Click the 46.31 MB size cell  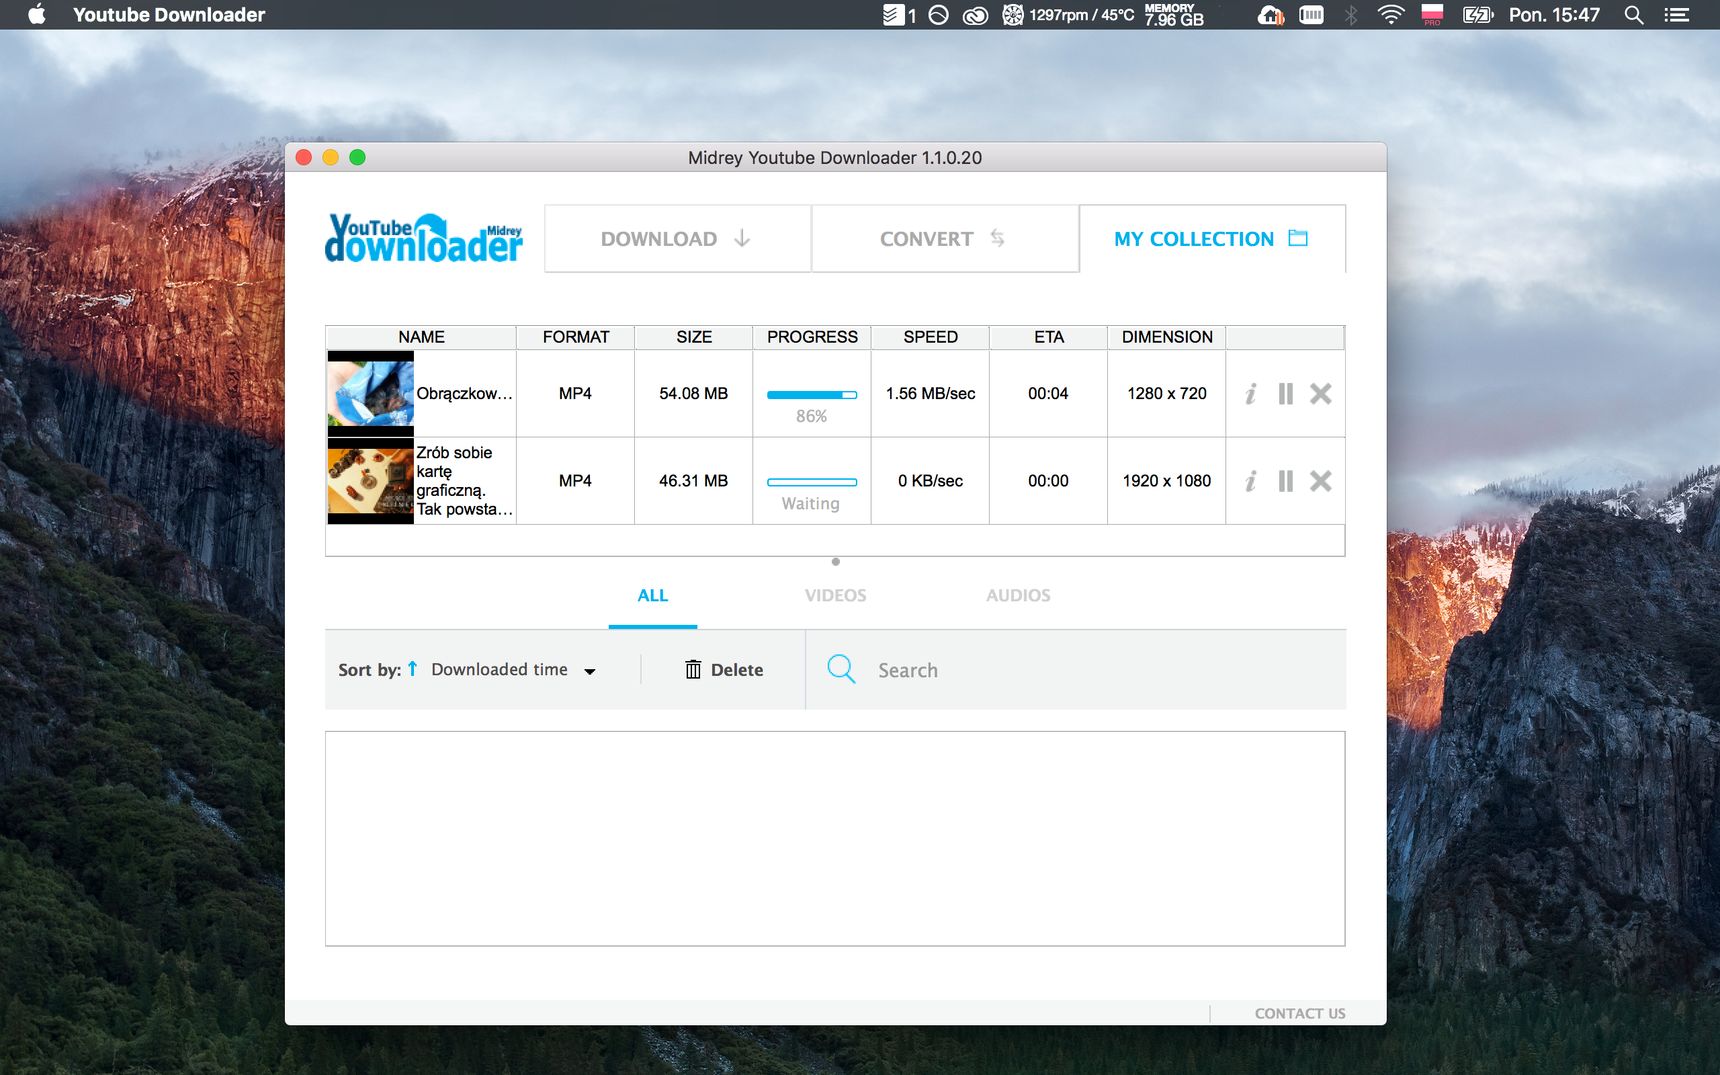pos(694,481)
